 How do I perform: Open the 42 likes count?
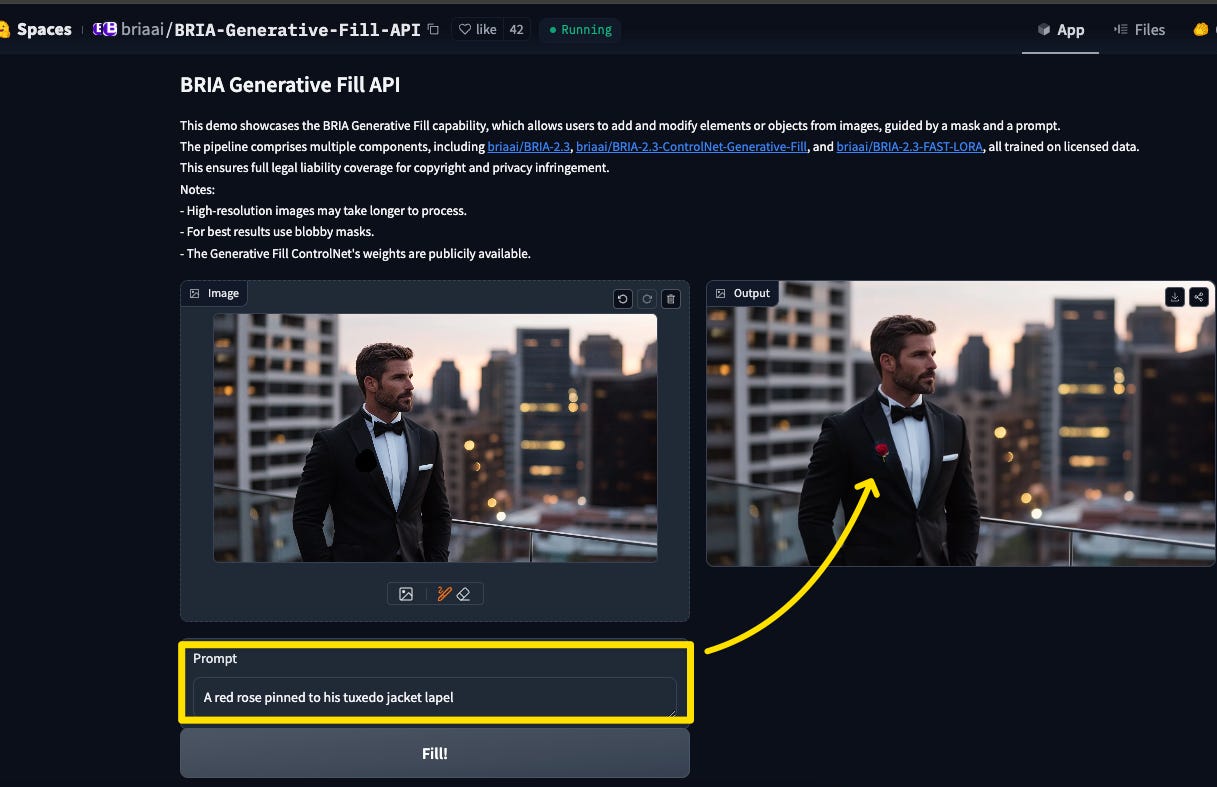click(x=516, y=30)
